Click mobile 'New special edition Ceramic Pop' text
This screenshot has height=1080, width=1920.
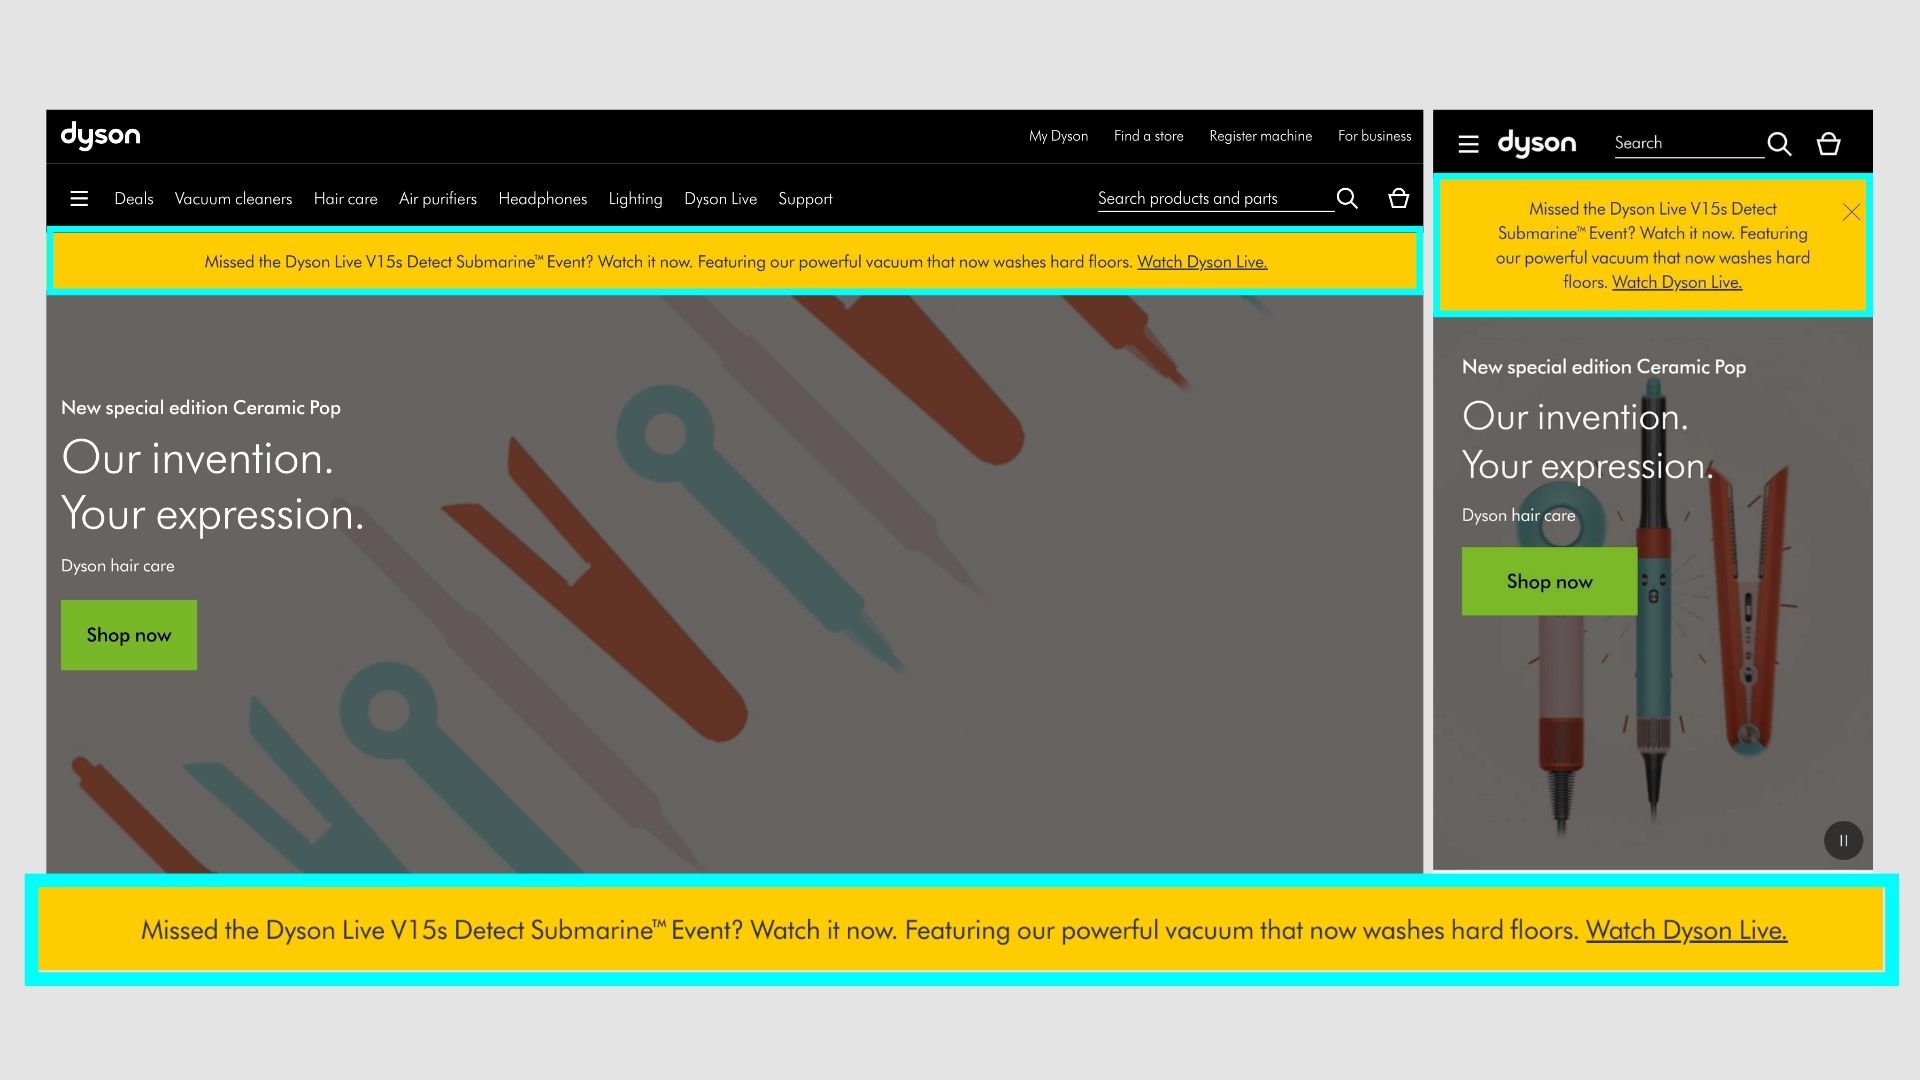1604,367
